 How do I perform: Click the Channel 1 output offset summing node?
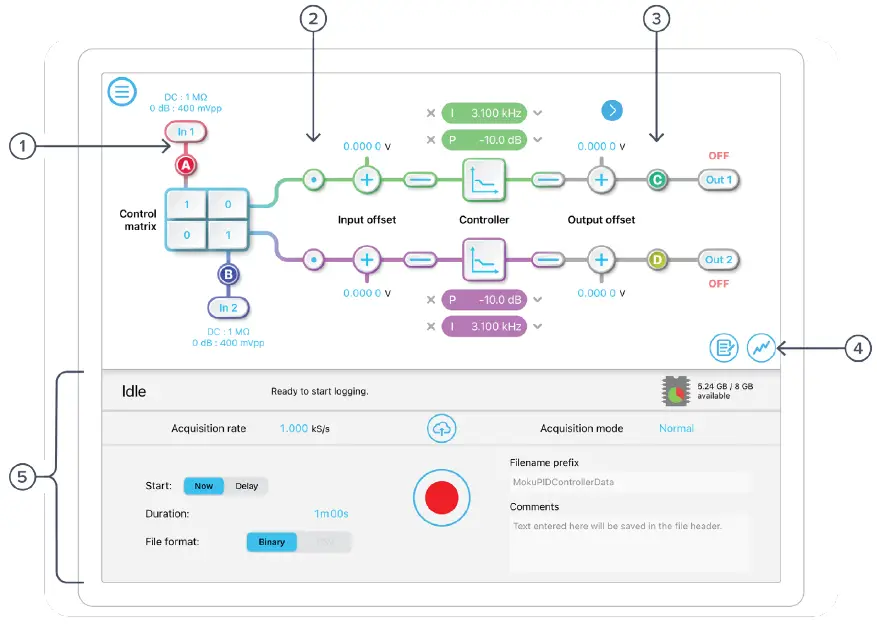tap(600, 180)
